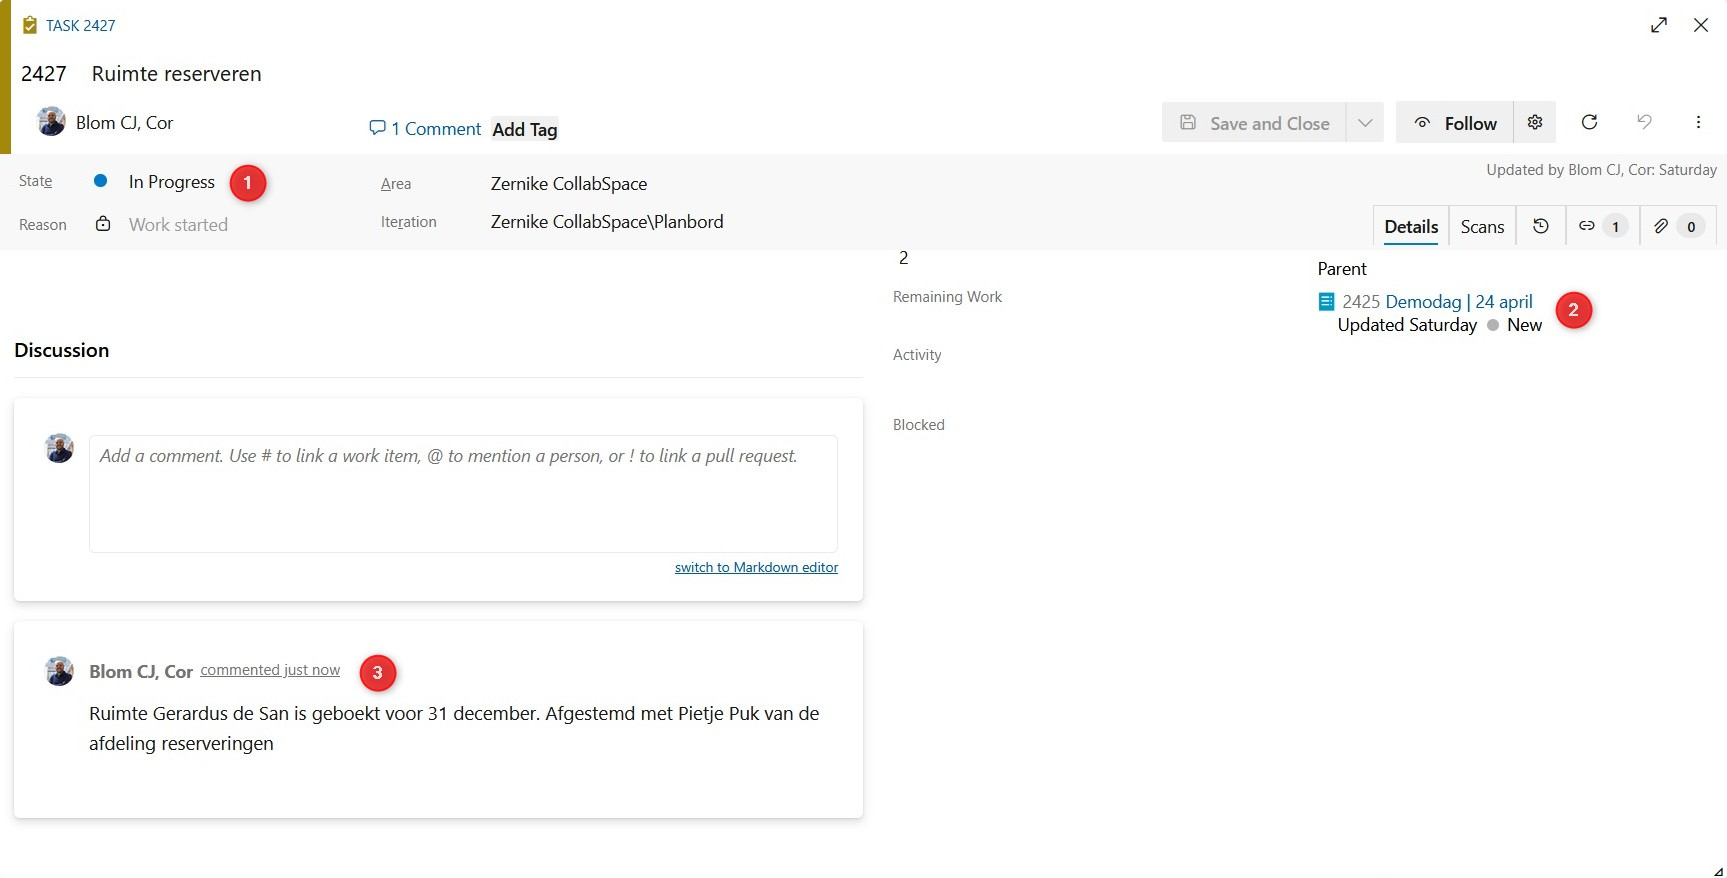Open the Links tab
1727x878 pixels.
[1602, 227]
